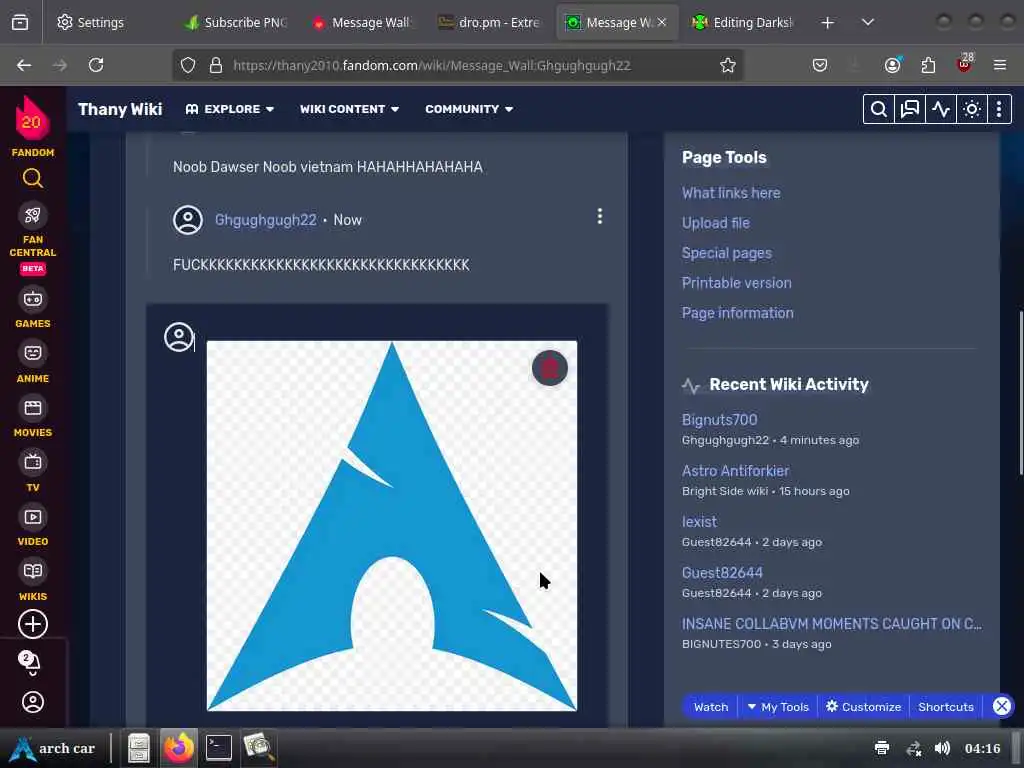The image size is (1024, 768).
Task: Switch to the first Message Wall tab
Action: click(363, 22)
